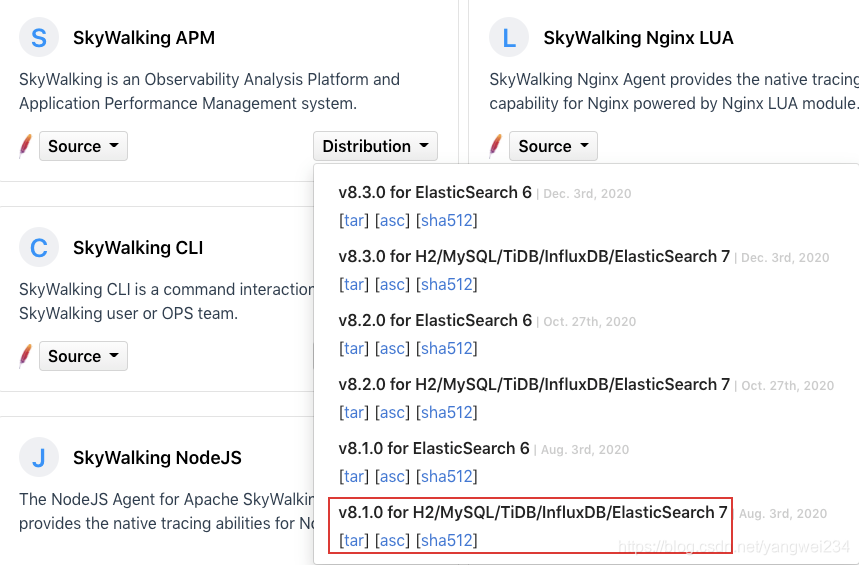Download tar for v8.3.0 H2/MySQL/TiDB/InfluxDB/ElasticSearch 7
Screen dimensions: 859x565
[x=353, y=284]
